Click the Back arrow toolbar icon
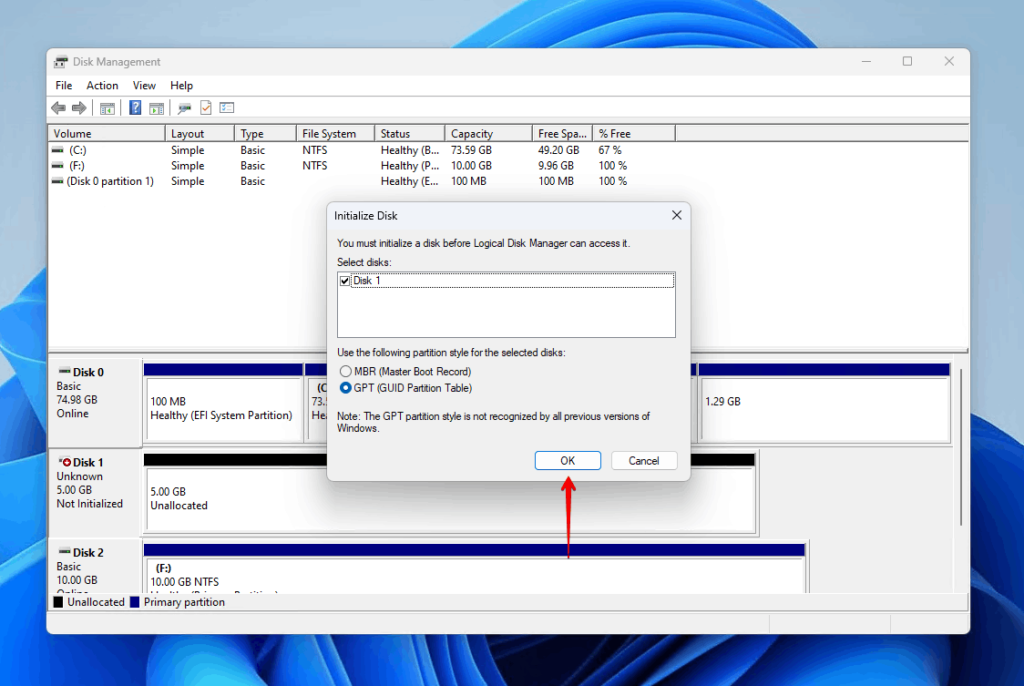This screenshot has width=1024, height=686. (x=58, y=108)
